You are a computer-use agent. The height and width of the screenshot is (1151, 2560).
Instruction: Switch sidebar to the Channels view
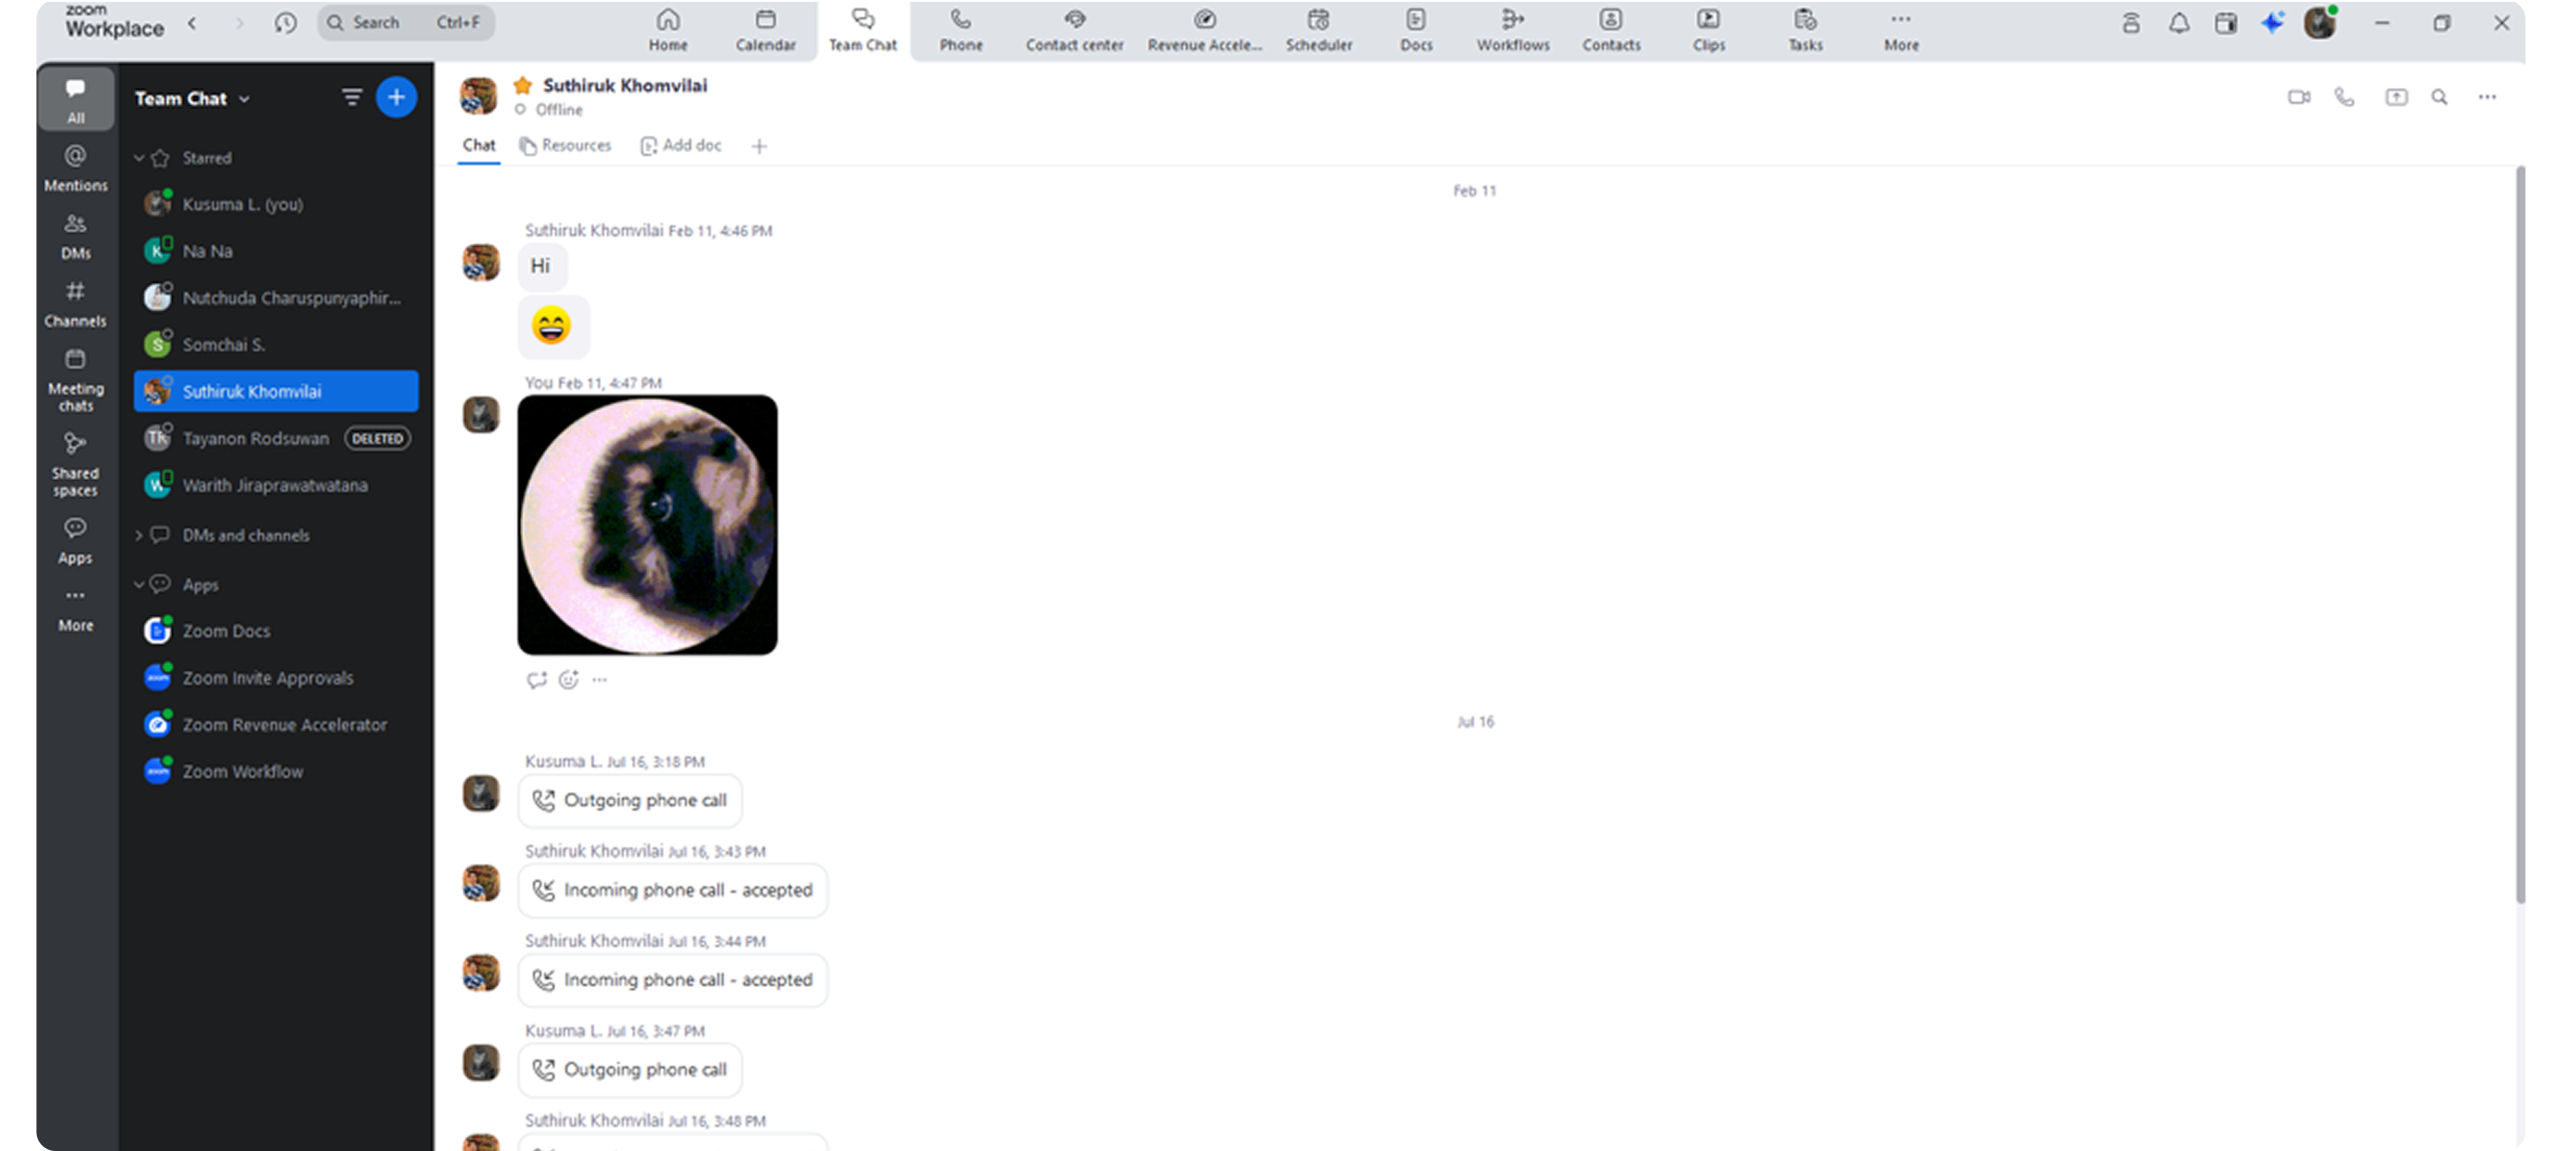76,304
